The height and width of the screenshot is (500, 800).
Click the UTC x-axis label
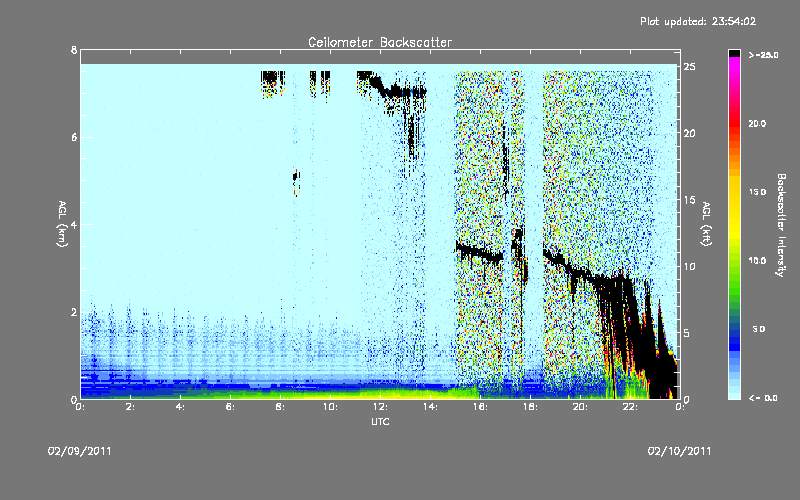point(380,421)
